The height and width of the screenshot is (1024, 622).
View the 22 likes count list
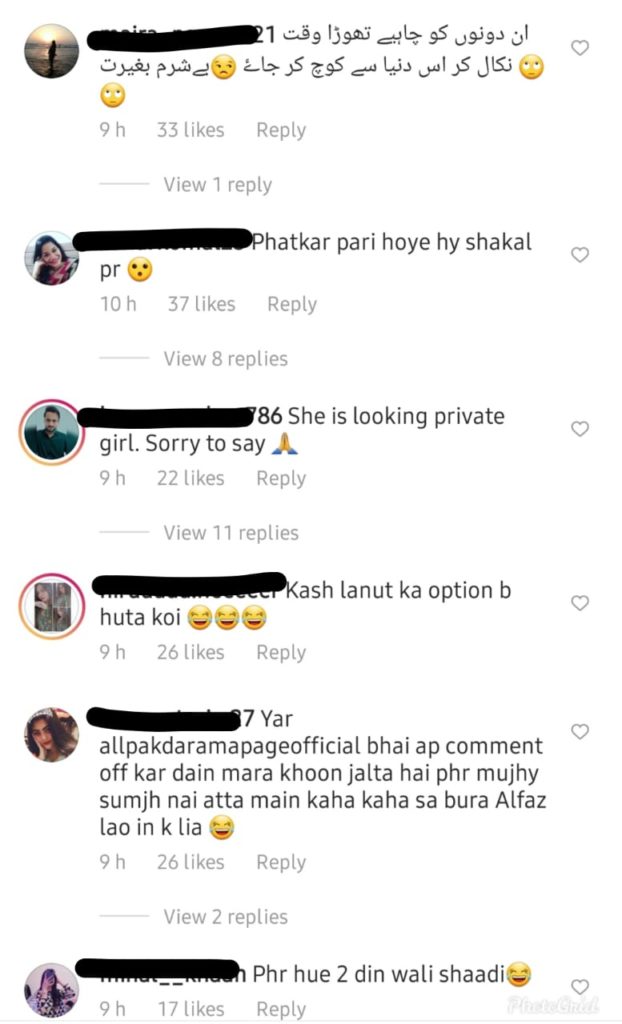190,479
